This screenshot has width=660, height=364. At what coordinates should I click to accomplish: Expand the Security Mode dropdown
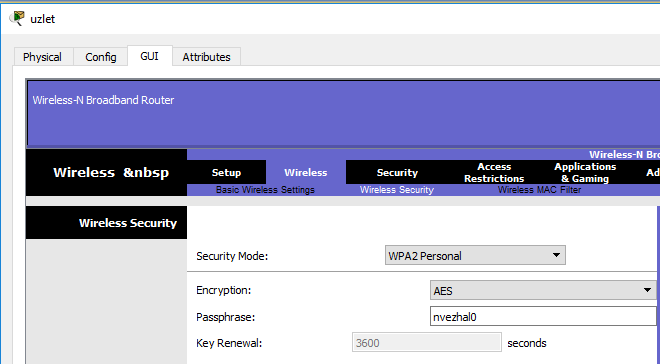[475, 255]
